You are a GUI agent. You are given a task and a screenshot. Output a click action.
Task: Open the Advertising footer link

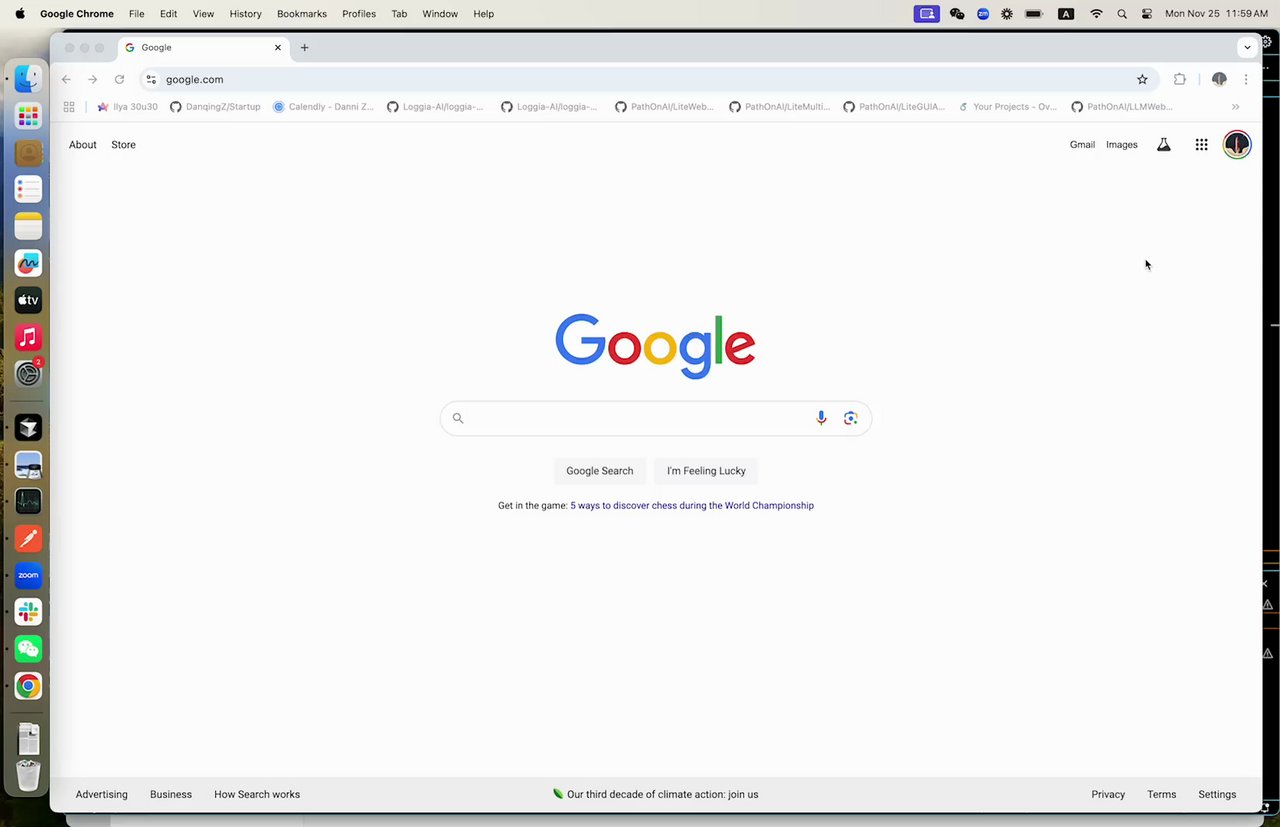pyautogui.click(x=102, y=795)
